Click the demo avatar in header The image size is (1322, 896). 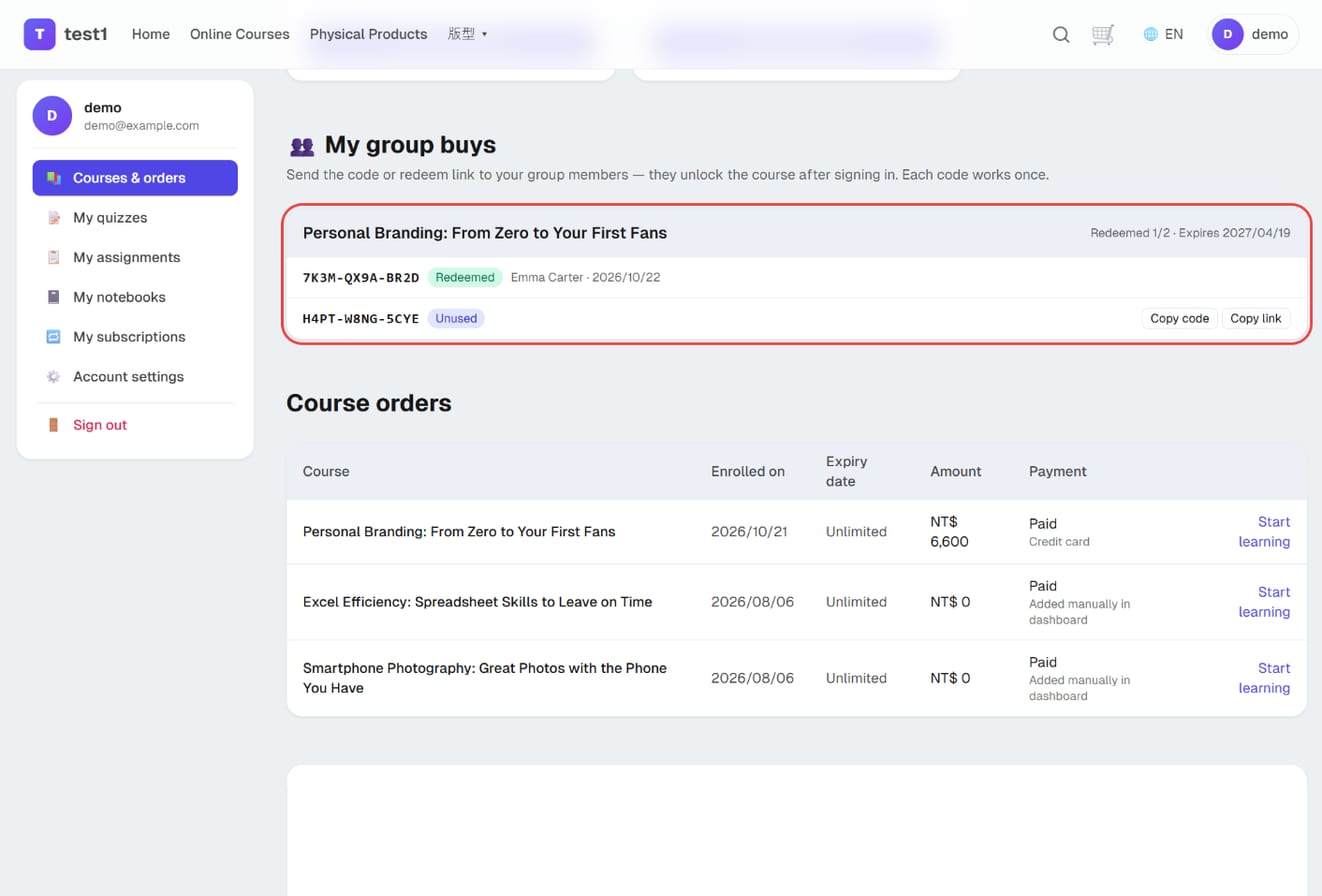click(x=1228, y=34)
